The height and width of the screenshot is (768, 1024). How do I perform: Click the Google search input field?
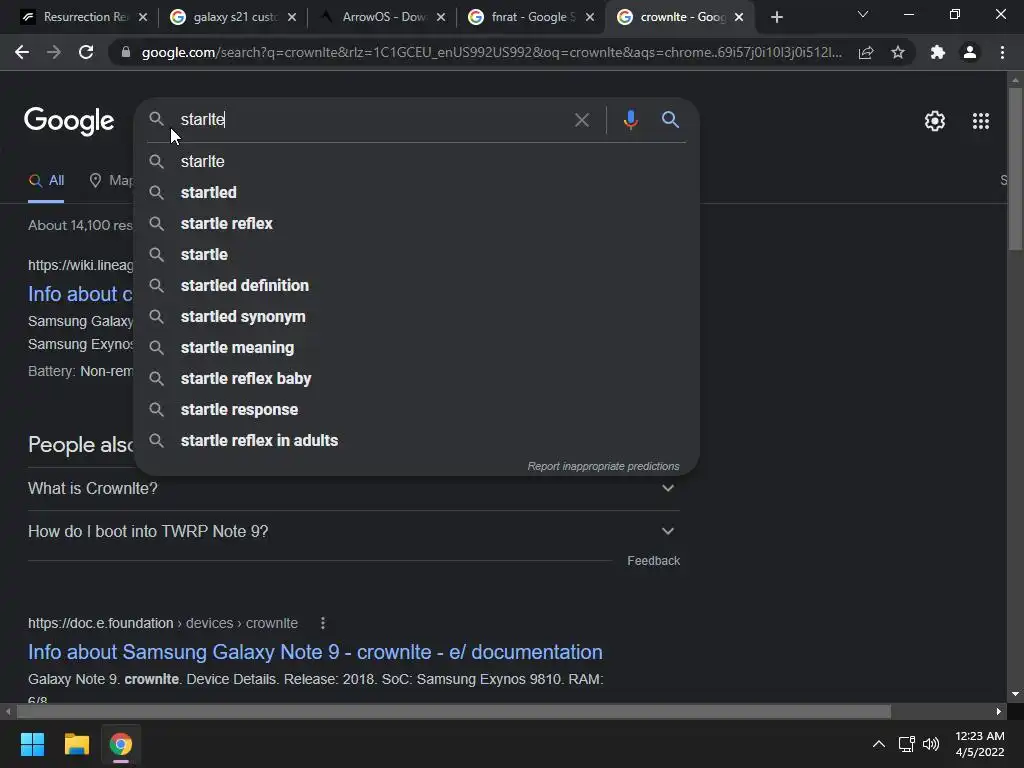coord(372,120)
